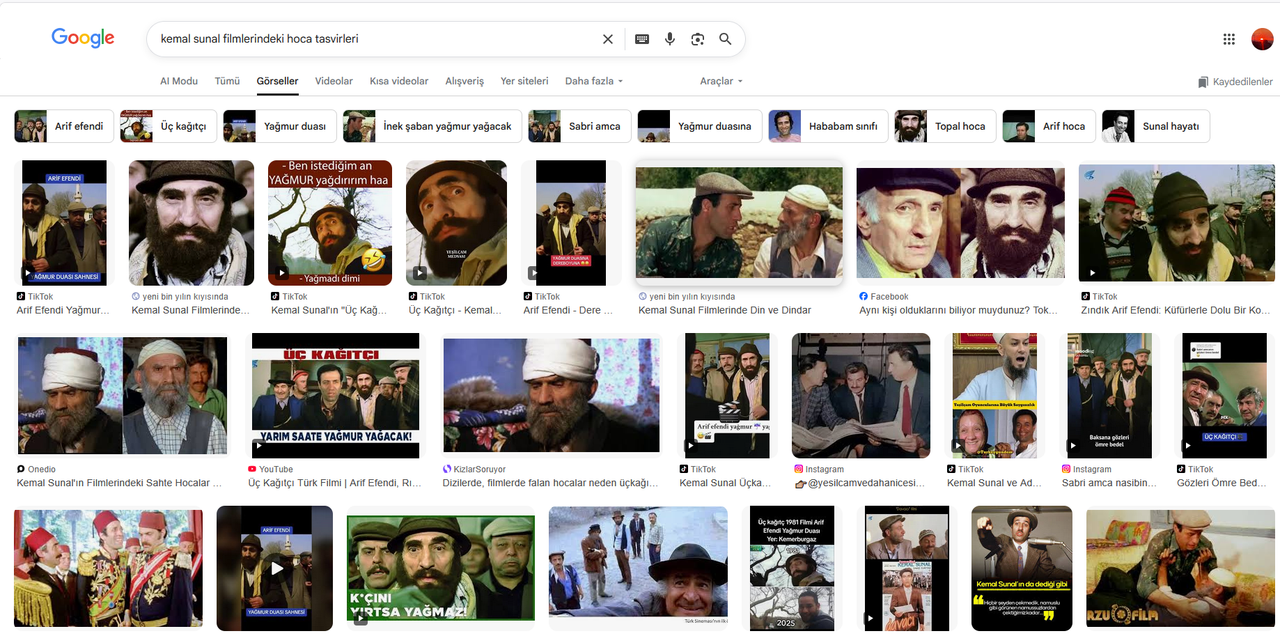
Task: Open the Üç kağıtçı 1981 Kemerburgaz image
Action: tap(792, 568)
